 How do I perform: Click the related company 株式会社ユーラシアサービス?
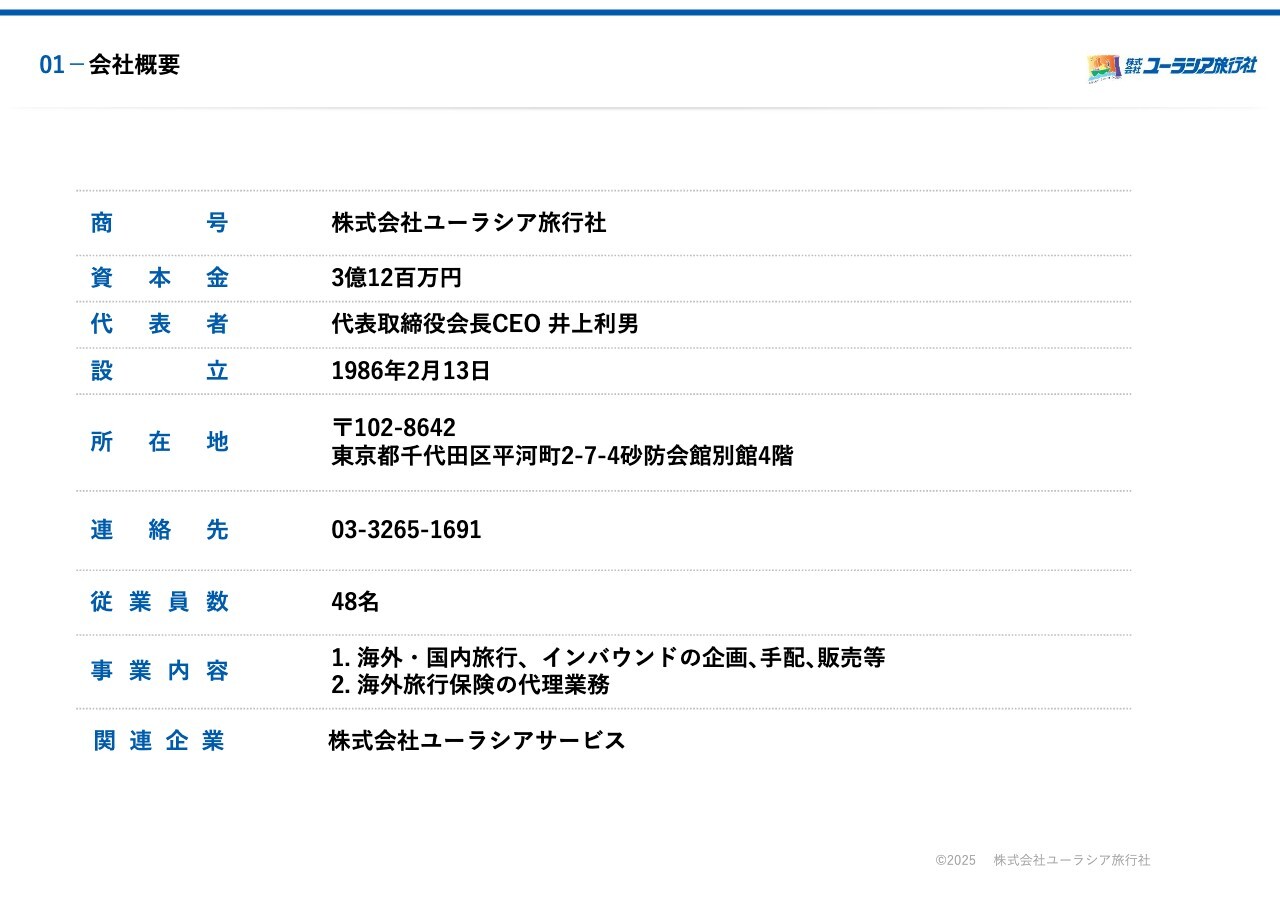coord(476,741)
